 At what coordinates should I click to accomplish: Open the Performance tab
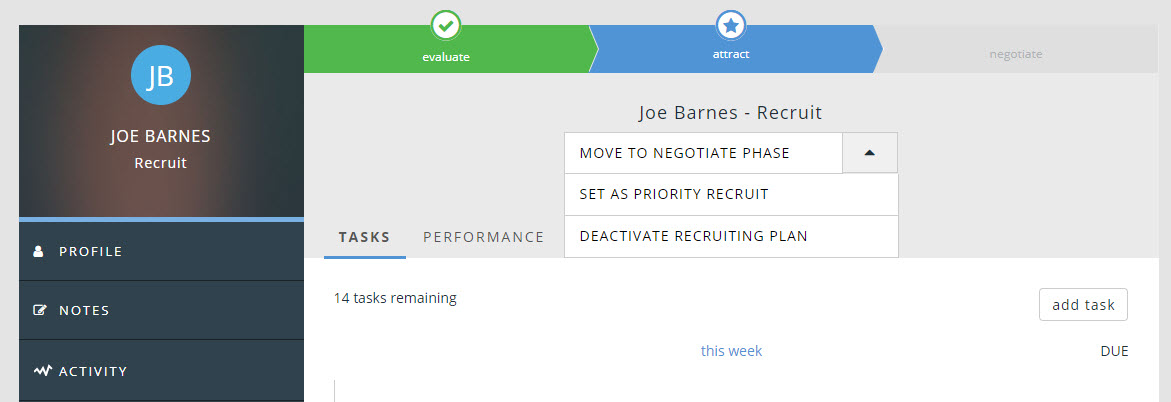coord(484,238)
